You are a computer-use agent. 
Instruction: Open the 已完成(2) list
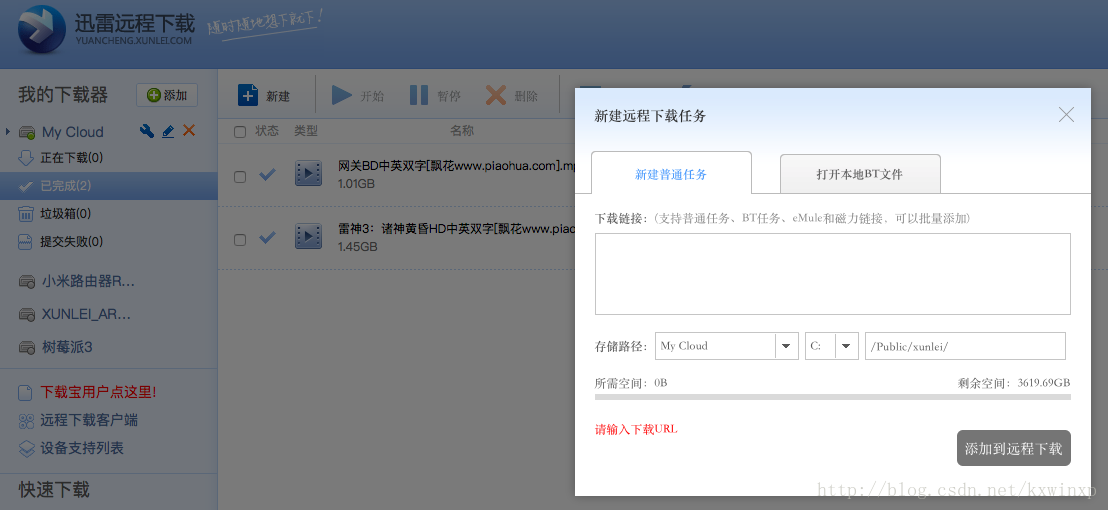click(109, 186)
